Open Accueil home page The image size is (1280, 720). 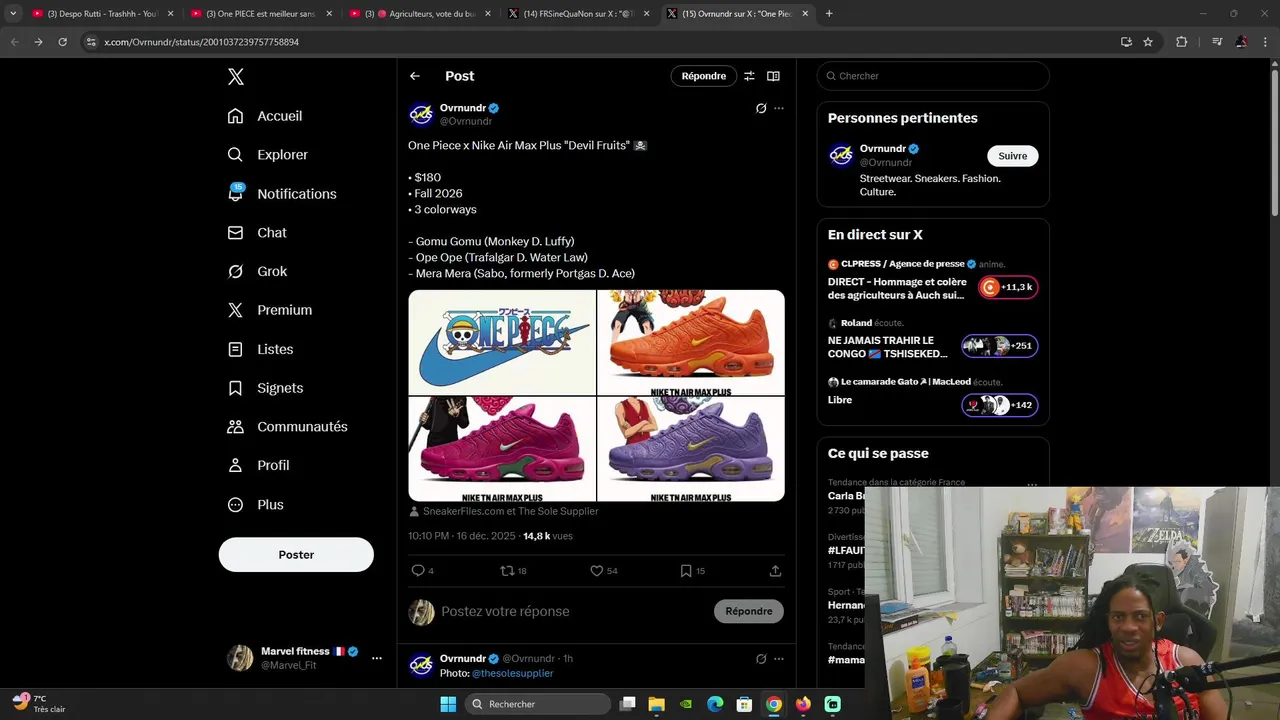[x=265, y=116]
